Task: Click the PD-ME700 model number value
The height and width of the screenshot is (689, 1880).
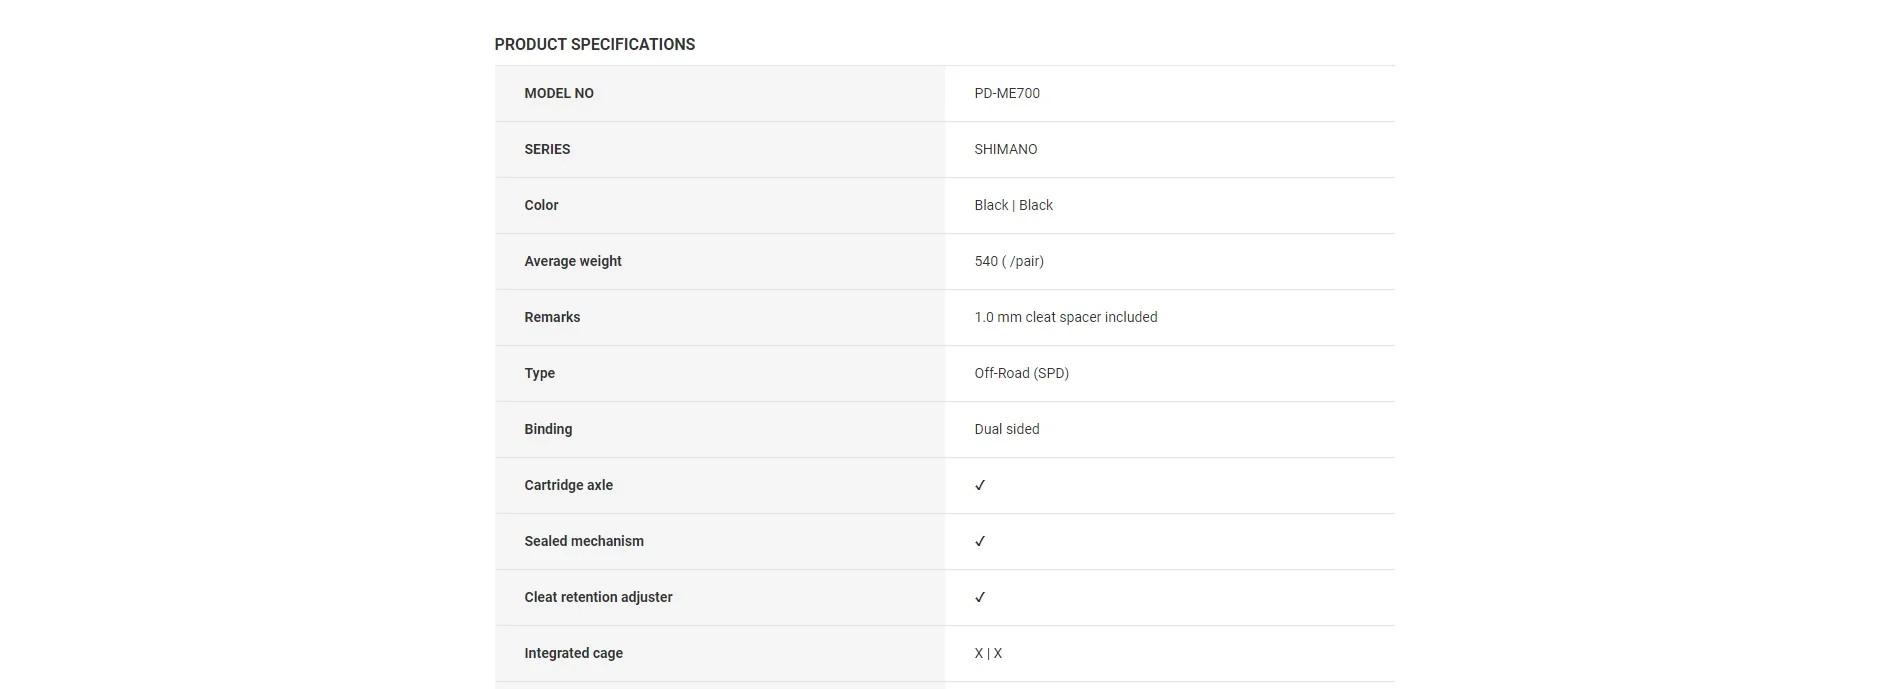Action: 1007,93
